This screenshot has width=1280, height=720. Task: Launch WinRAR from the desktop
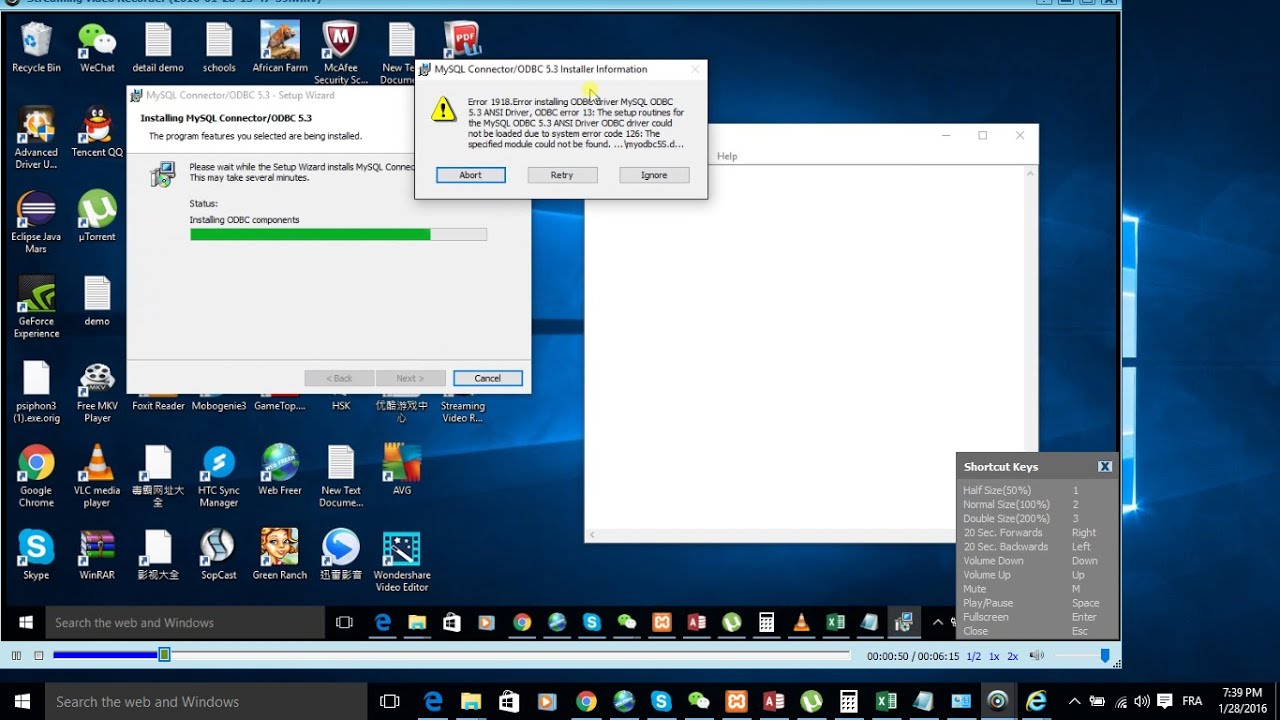[x=97, y=554]
